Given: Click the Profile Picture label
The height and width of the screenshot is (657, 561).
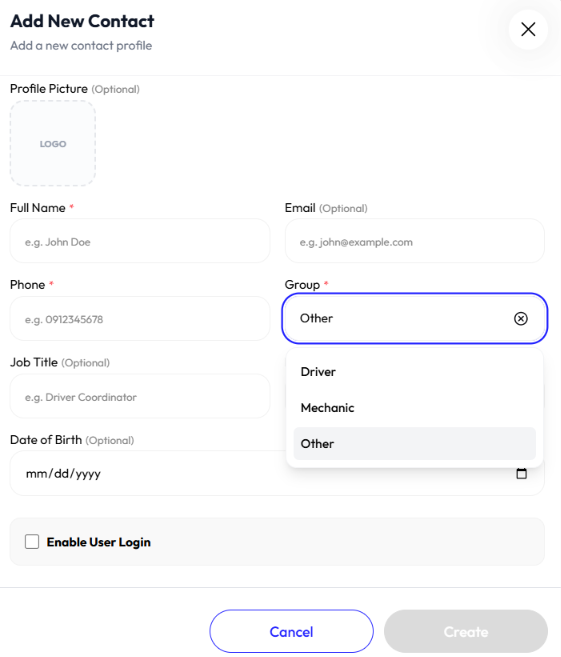Looking at the screenshot, I should [49, 89].
